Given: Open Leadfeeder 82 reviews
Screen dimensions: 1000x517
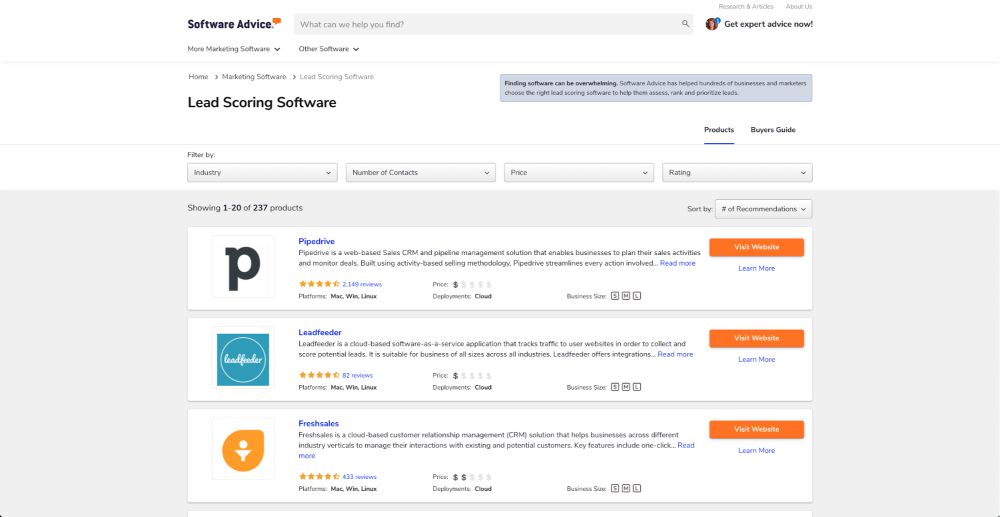Looking at the screenshot, I should pos(358,376).
